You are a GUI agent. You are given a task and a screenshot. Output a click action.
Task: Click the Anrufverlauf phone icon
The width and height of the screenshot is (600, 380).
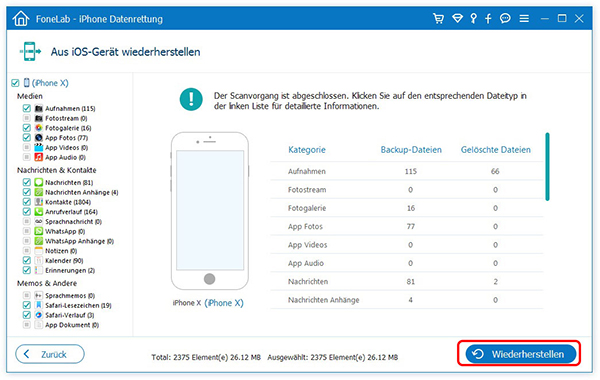click(39, 212)
